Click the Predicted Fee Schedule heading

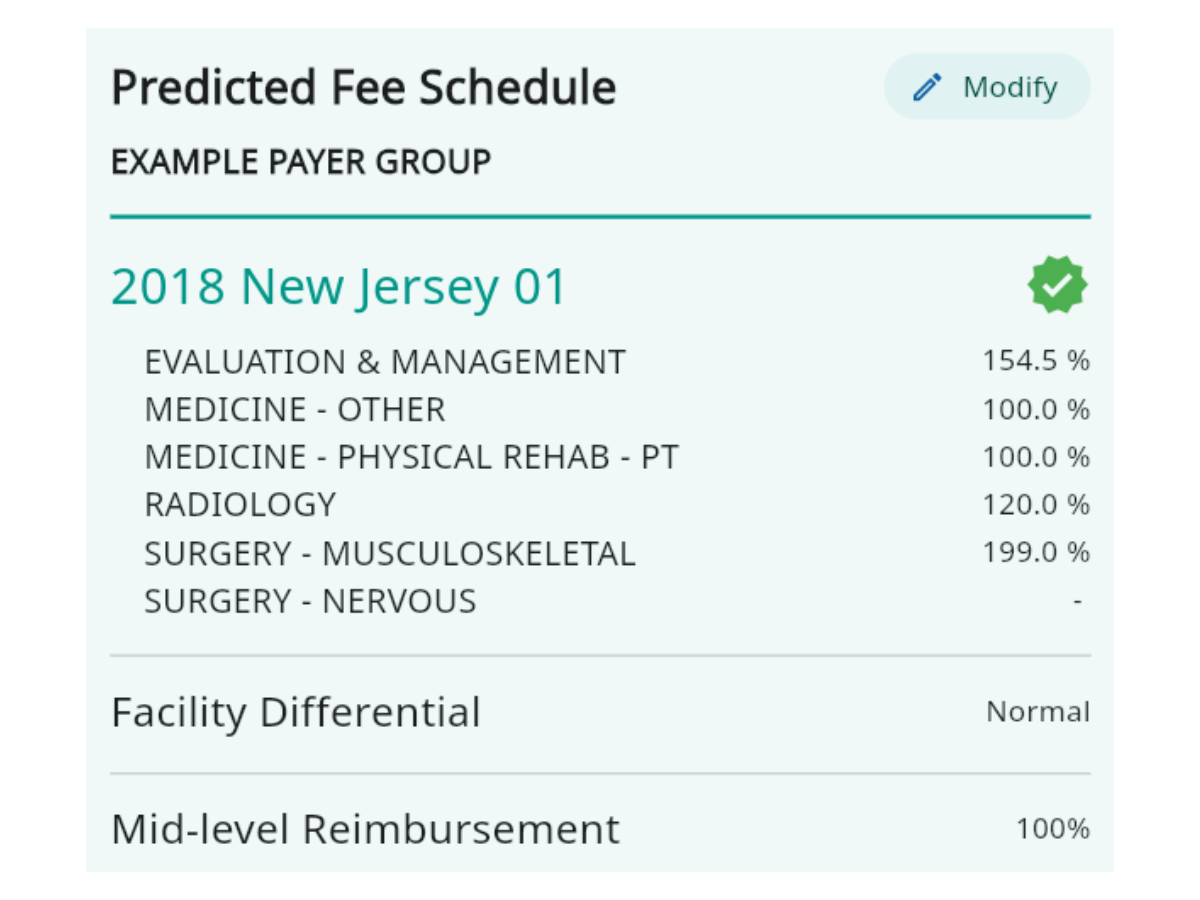[x=363, y=88]
